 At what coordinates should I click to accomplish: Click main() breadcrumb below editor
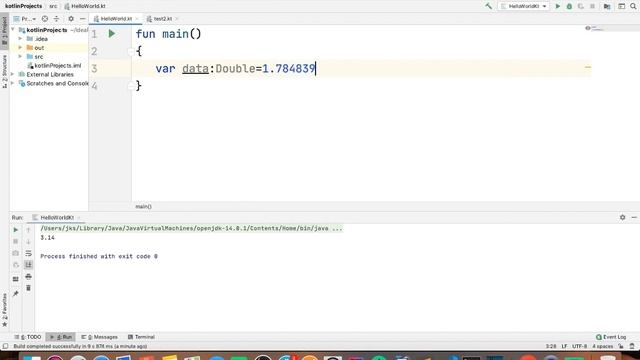coord(143,207)
